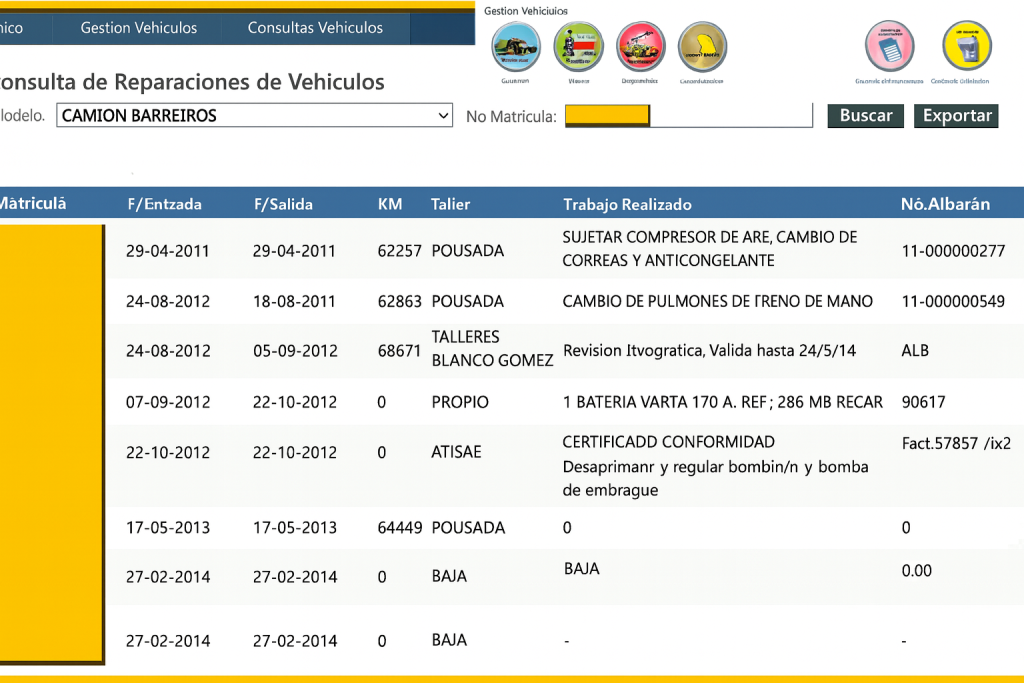Click the KM column header

click(x=390, y=204)
